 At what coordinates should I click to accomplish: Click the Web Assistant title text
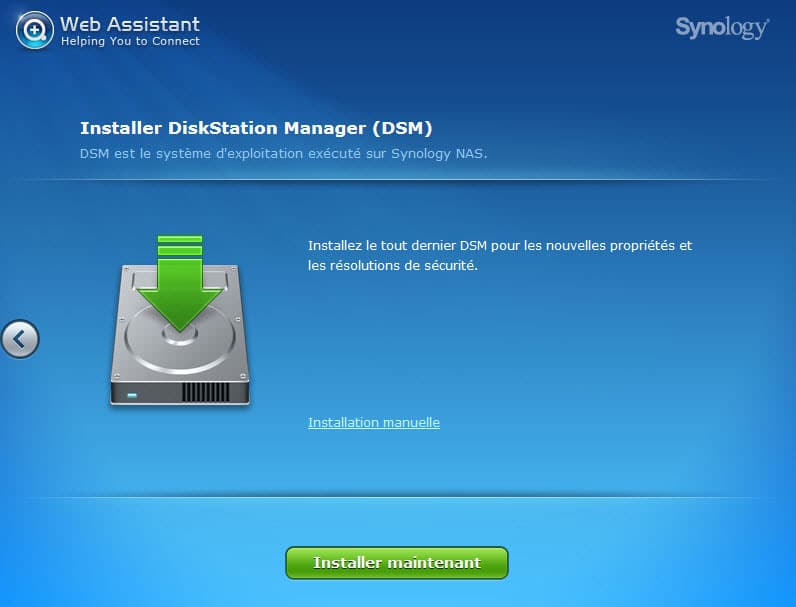[130, 24]
